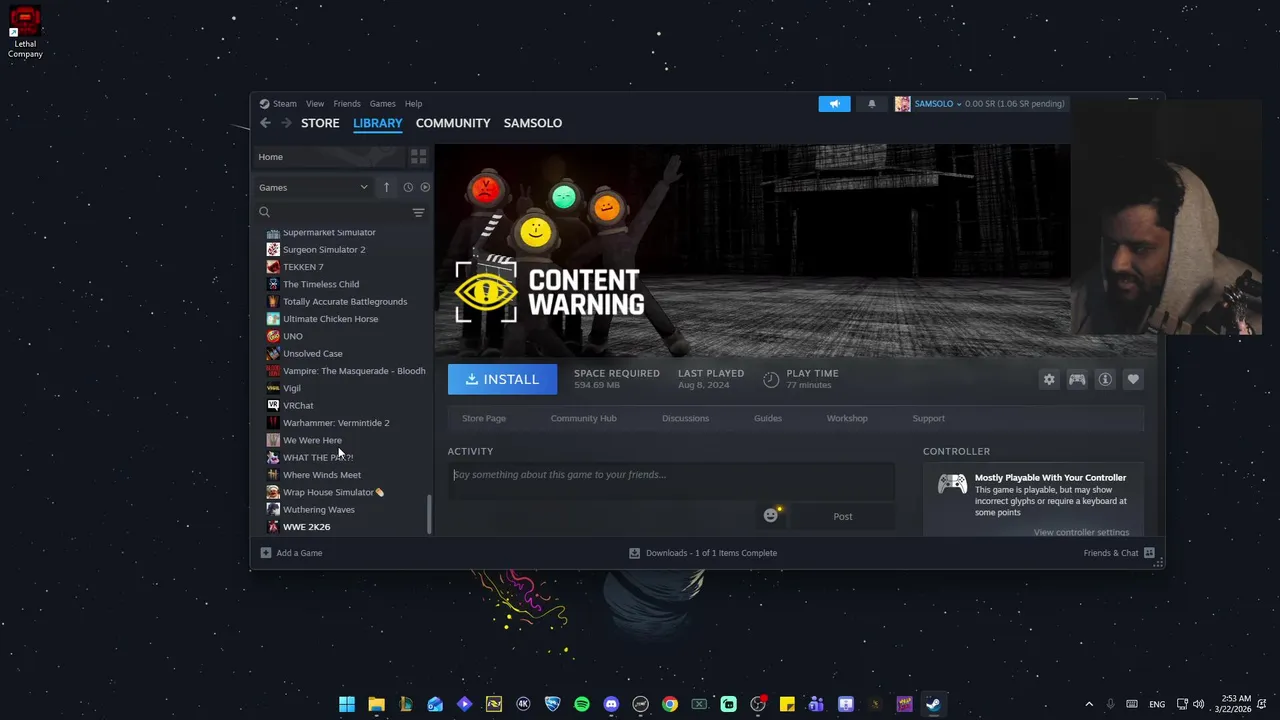Screen dimensions: 1280x720
Task: Open the Lethal Company desktop shortcut
Action: (x=25, y=32)
